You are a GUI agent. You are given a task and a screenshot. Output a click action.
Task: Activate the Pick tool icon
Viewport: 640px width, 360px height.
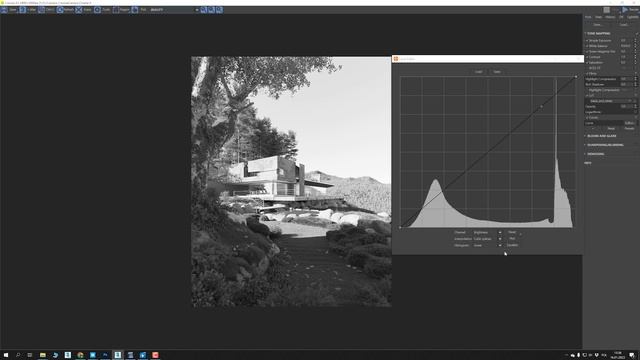(135, 9)
